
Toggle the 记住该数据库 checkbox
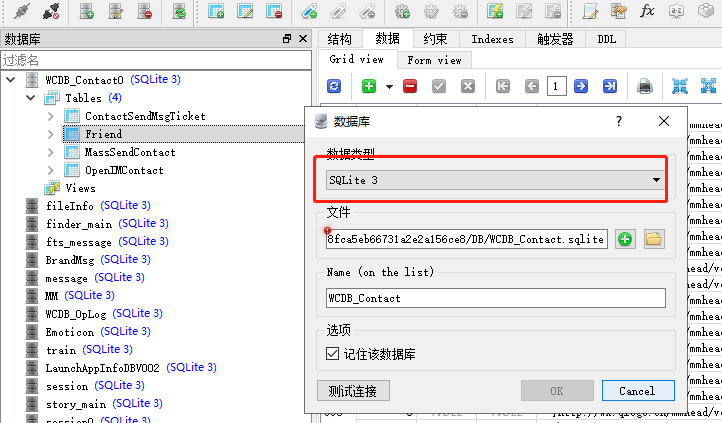coord(335,353)
